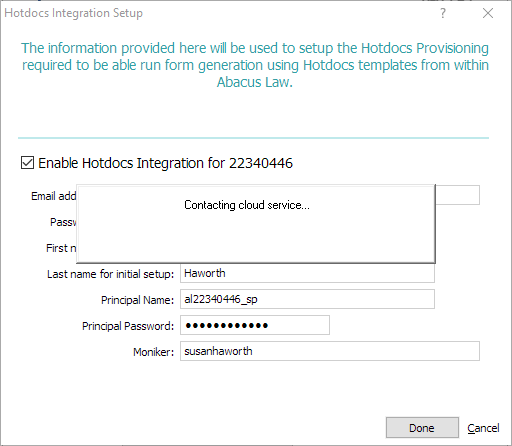Select the Principal Name label
The image size is (512, 446).
tap(137, 300)
